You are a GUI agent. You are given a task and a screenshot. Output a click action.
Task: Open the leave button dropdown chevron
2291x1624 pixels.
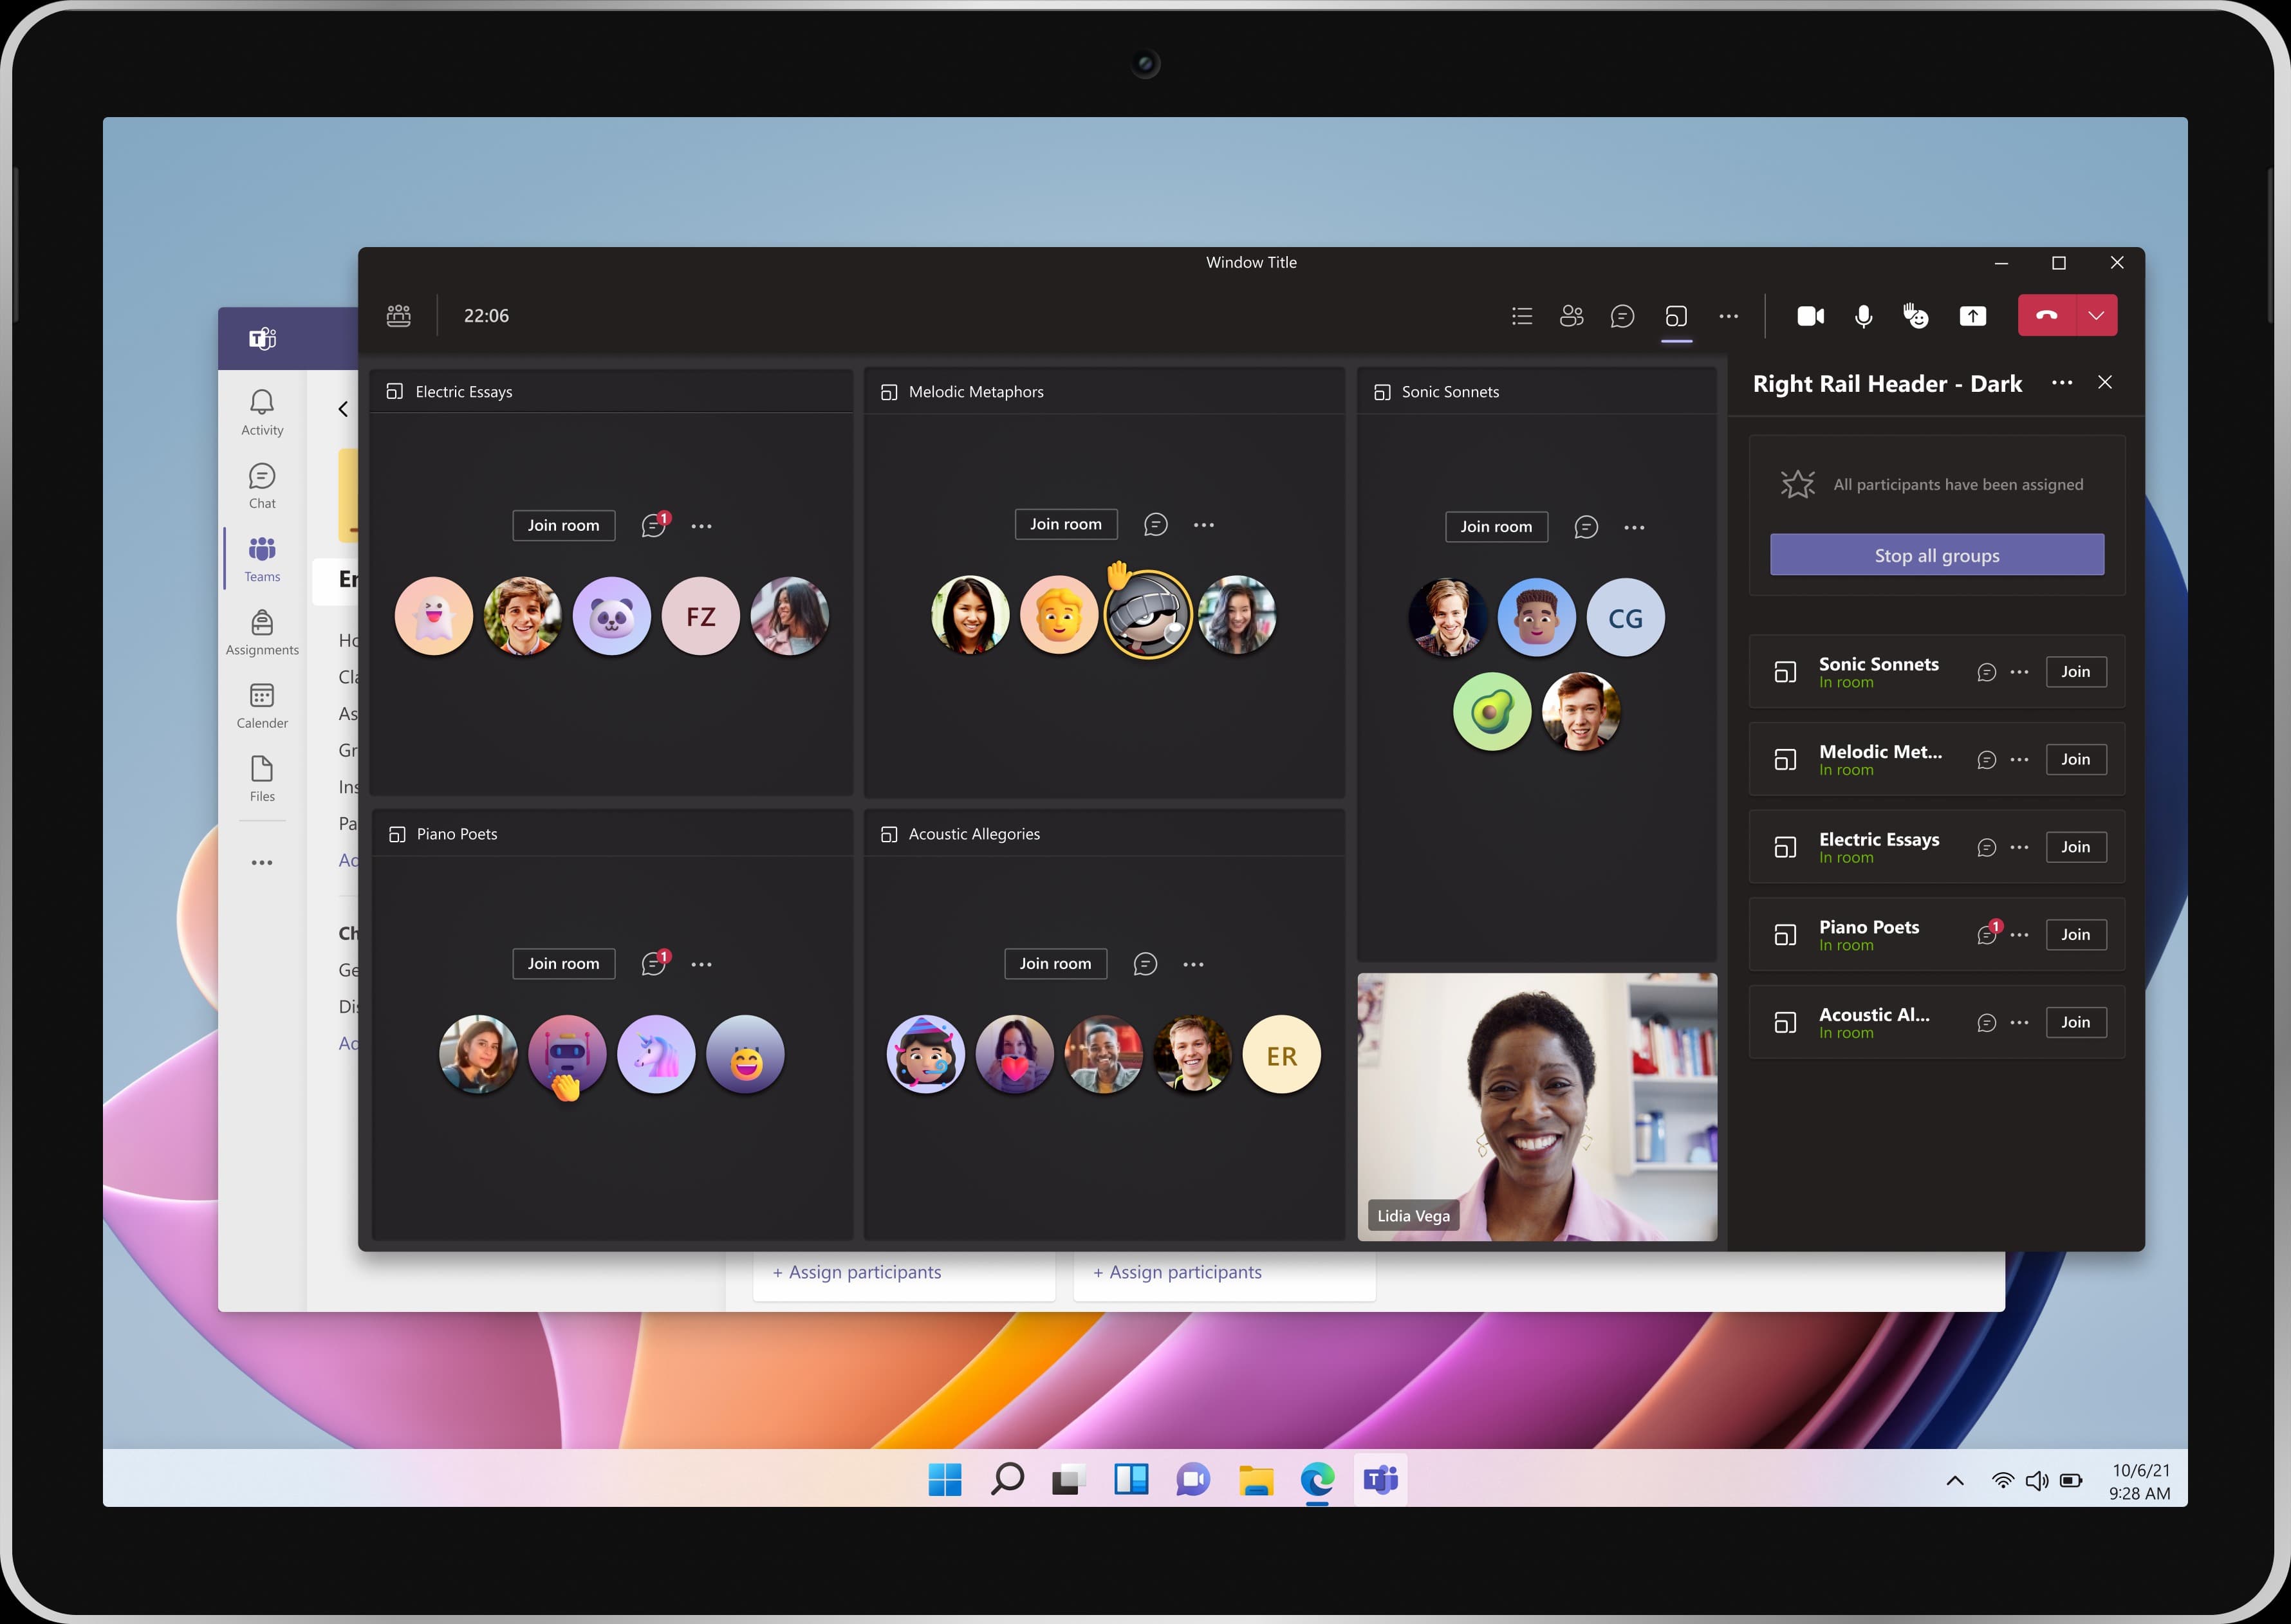[2098, 315]
